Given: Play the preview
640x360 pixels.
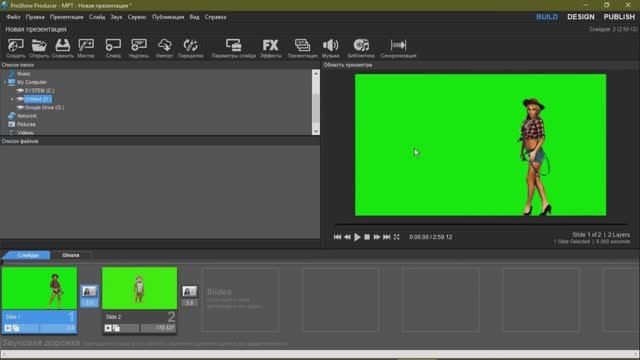Looking at the screenshot, I should pos(357,237).
